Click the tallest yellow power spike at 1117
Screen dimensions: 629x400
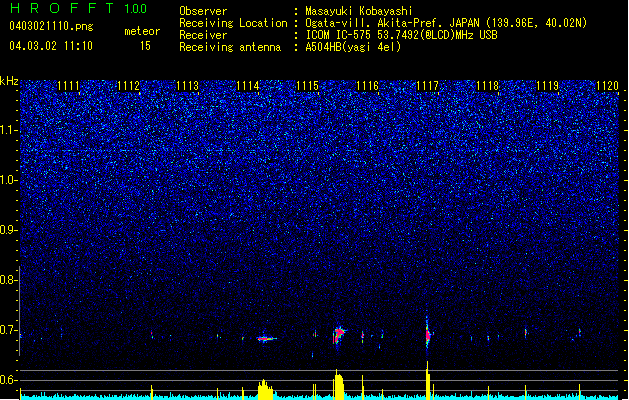point(428,381)
